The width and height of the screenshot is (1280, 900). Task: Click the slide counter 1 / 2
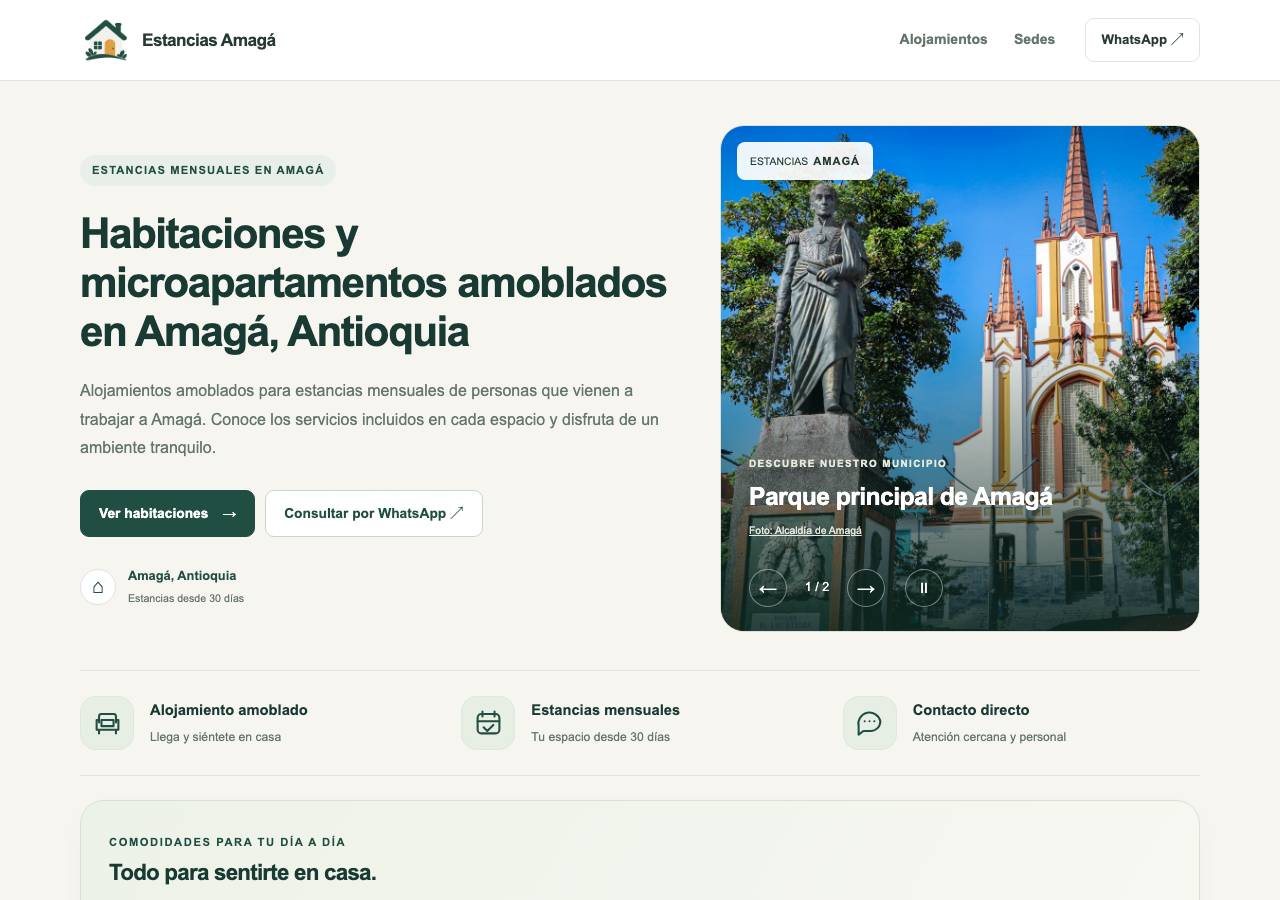[x=817, y=587]
